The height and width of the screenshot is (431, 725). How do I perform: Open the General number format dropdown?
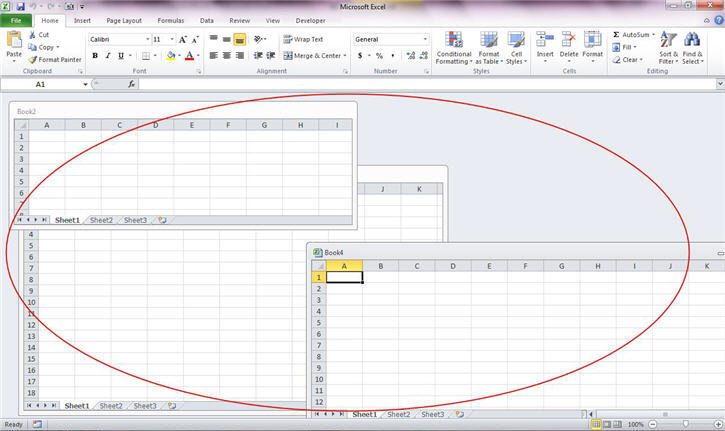425,39
